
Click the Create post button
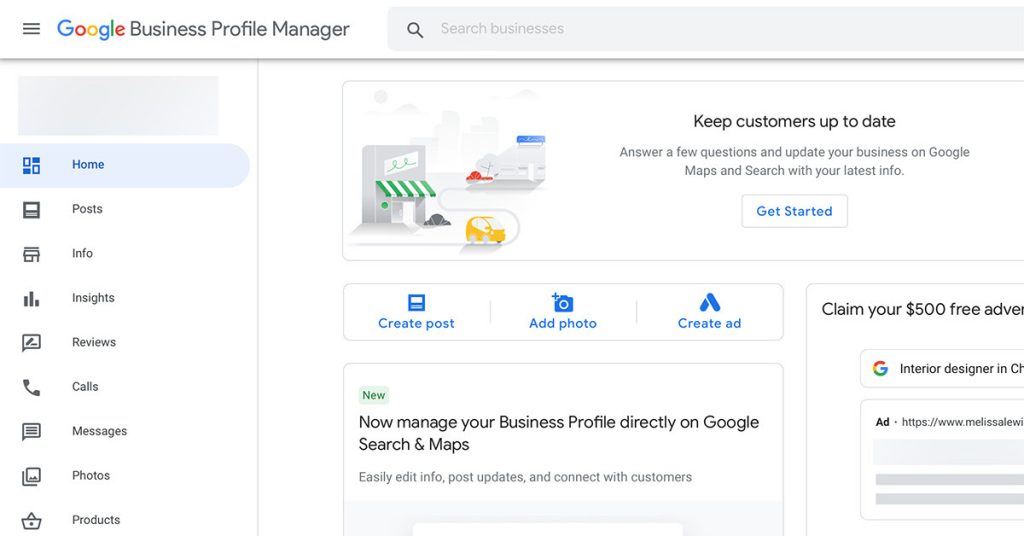pos(416,312)
